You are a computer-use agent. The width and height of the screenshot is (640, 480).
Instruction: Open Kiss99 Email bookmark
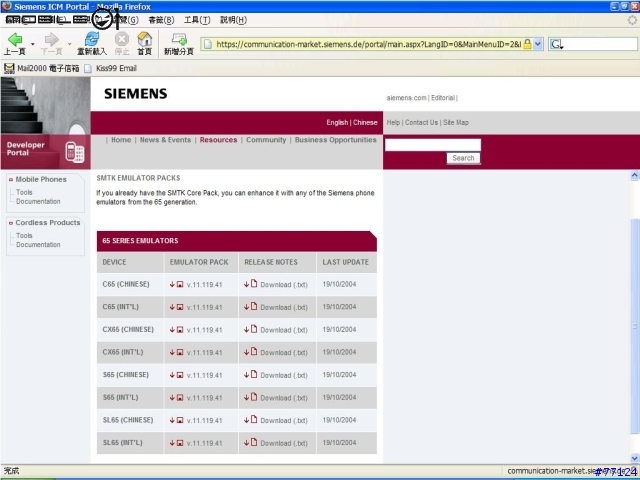(110, 68)
